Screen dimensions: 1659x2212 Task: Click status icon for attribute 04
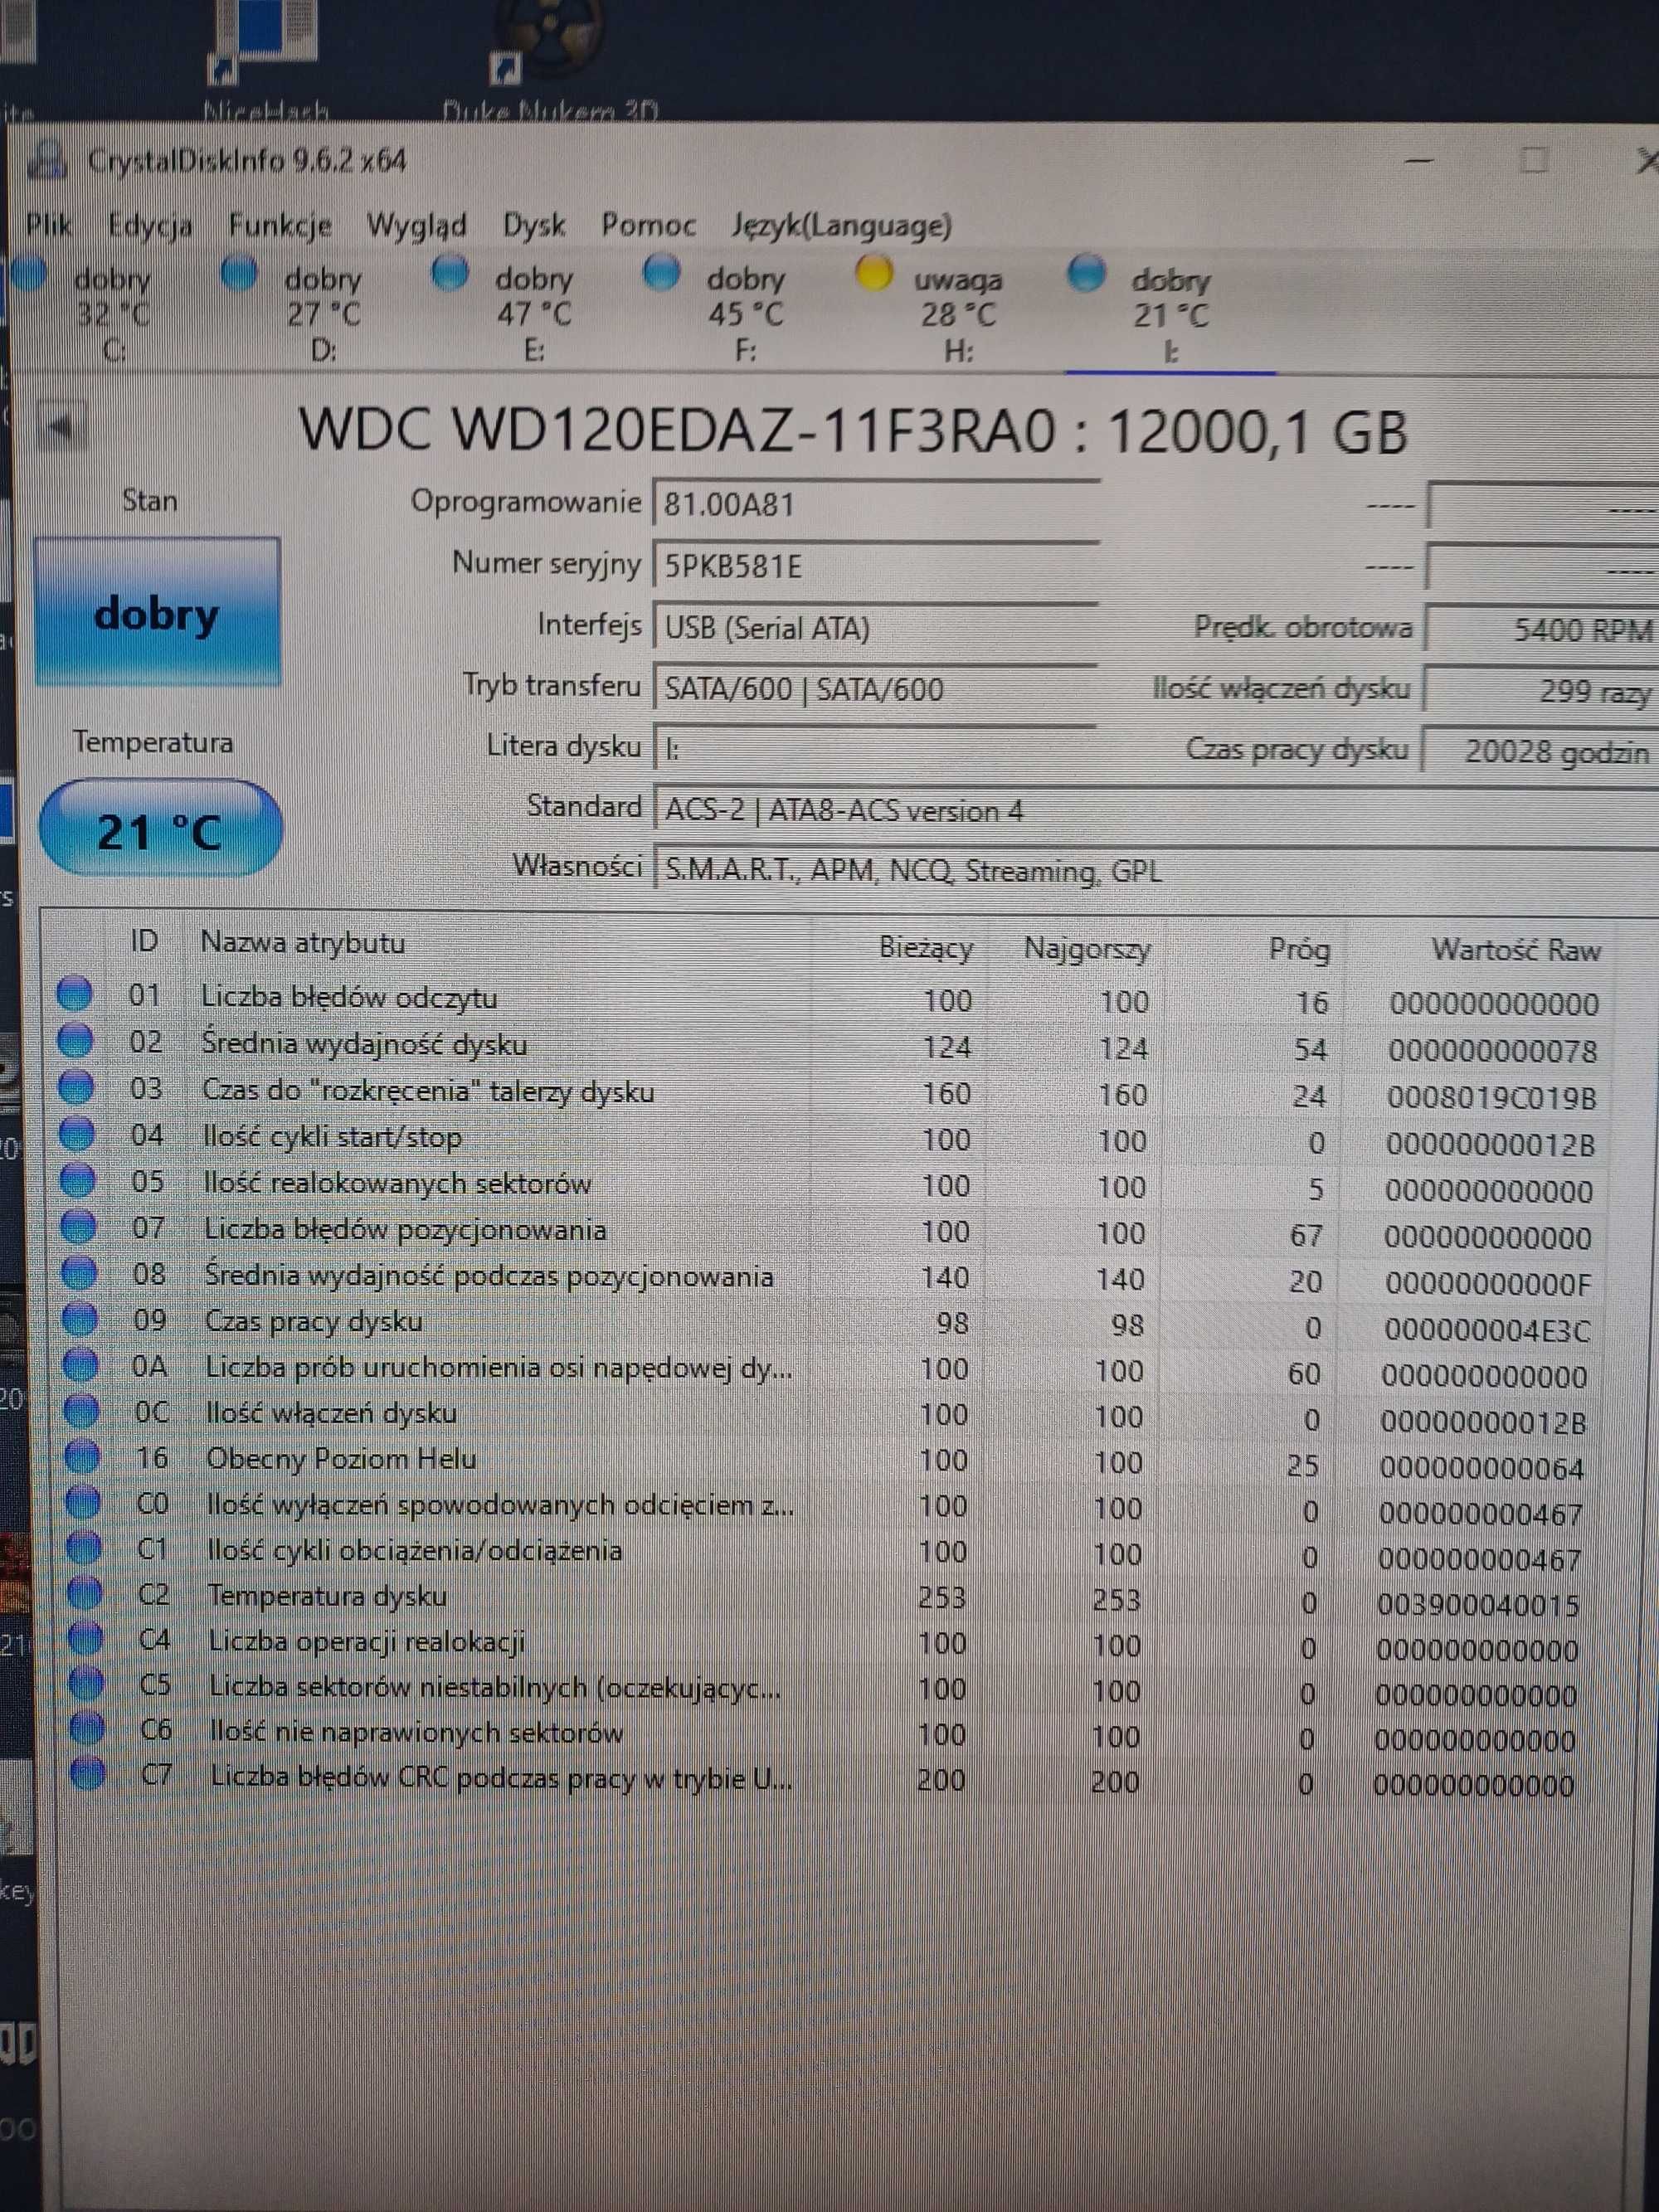point(77,1133)
